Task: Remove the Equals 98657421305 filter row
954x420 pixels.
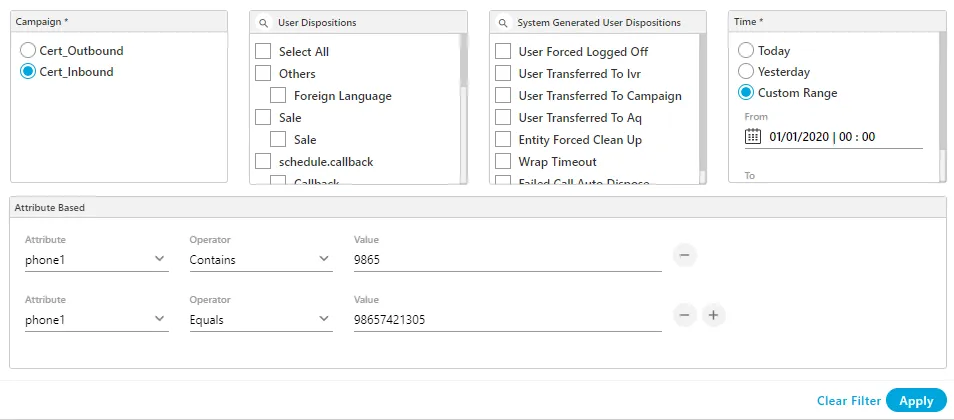Action: (684, 315)
